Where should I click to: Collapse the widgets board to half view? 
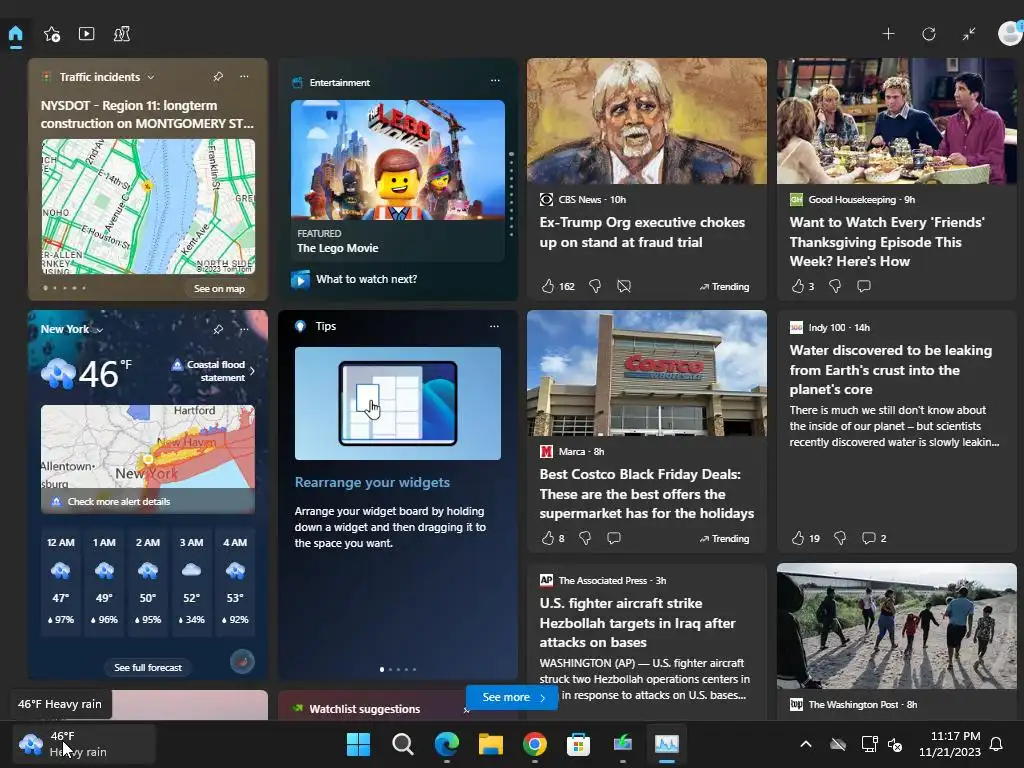969,34
